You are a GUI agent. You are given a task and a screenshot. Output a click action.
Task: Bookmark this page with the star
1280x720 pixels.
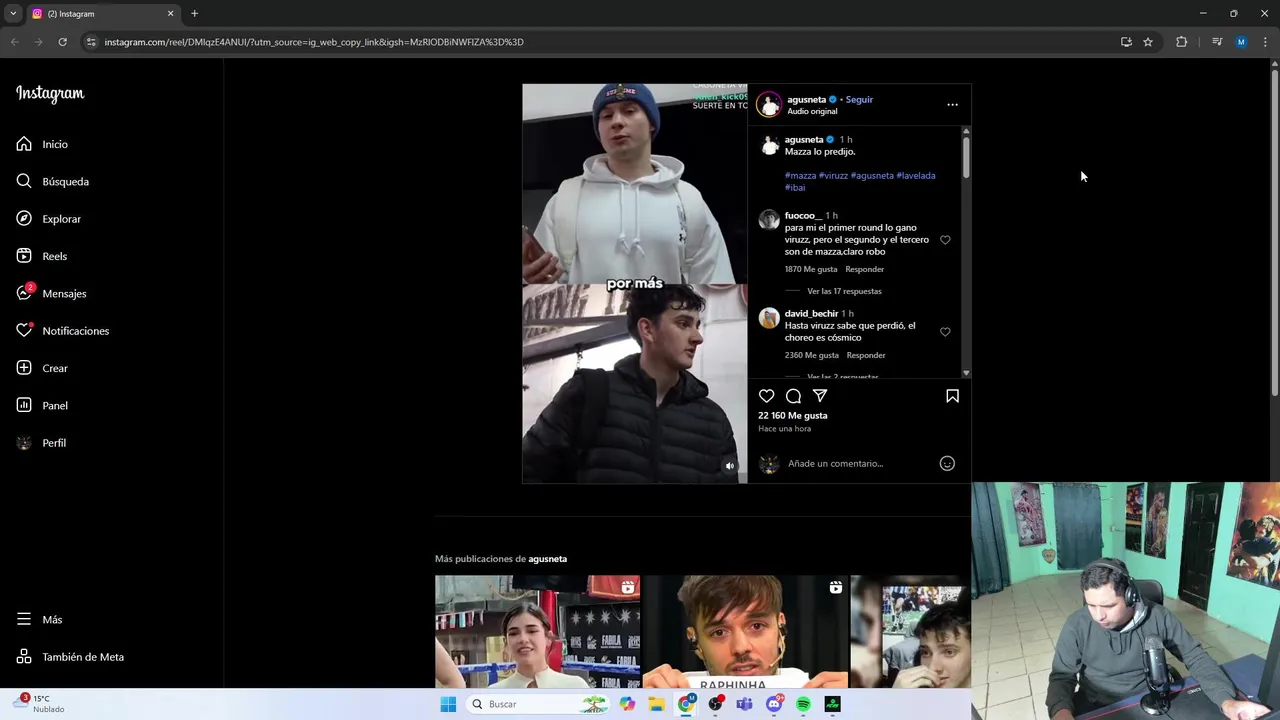[1148, 42]
